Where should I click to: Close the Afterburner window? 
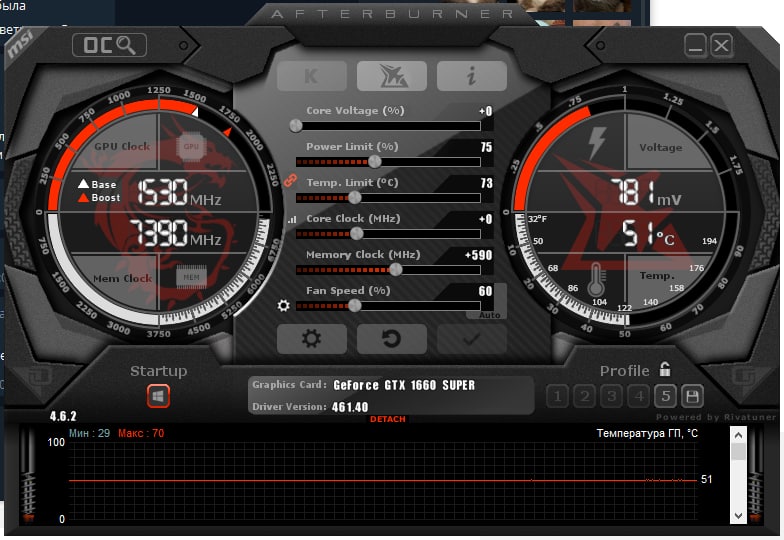722,46
